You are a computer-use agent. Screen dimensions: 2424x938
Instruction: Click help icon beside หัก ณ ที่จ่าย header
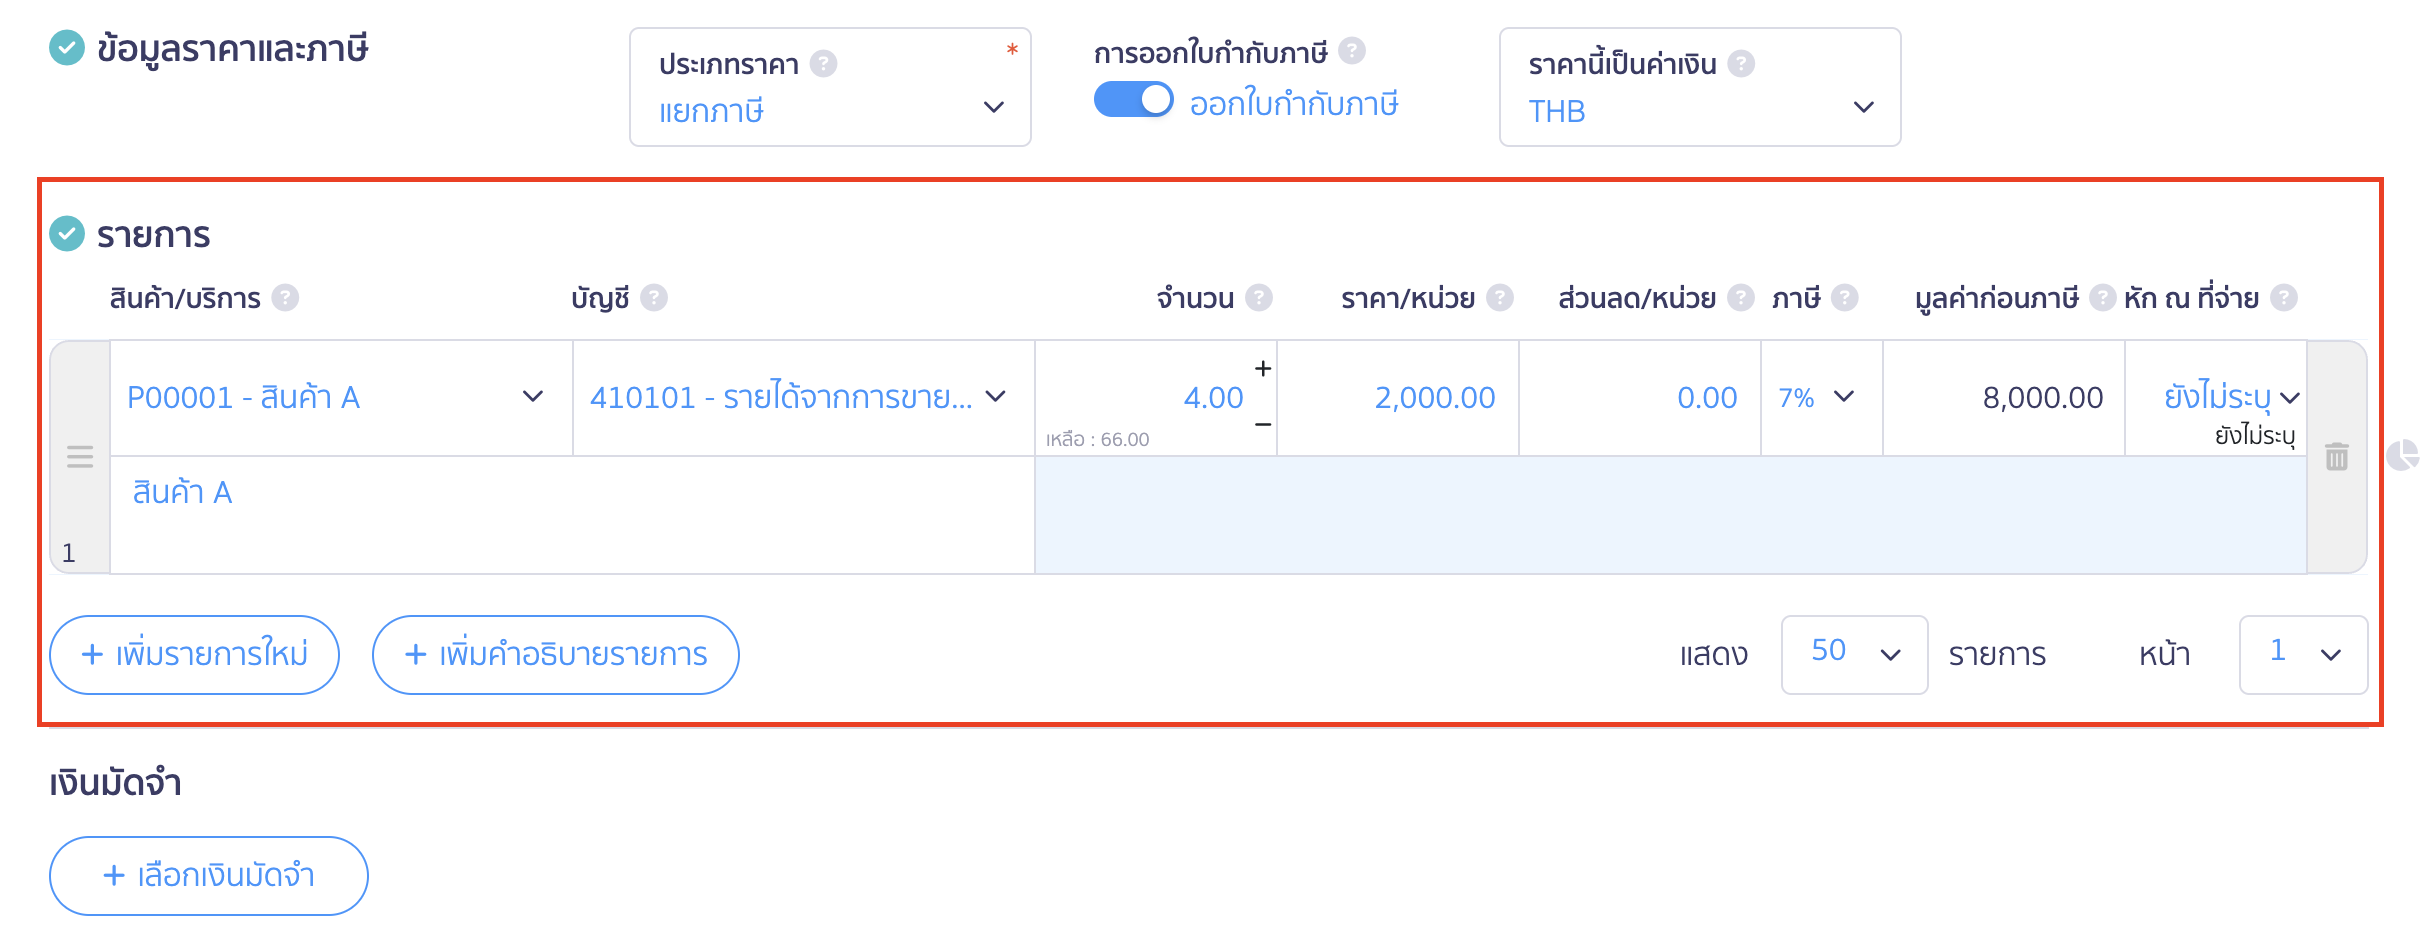pyautogui.click(x=2283, y=298)
